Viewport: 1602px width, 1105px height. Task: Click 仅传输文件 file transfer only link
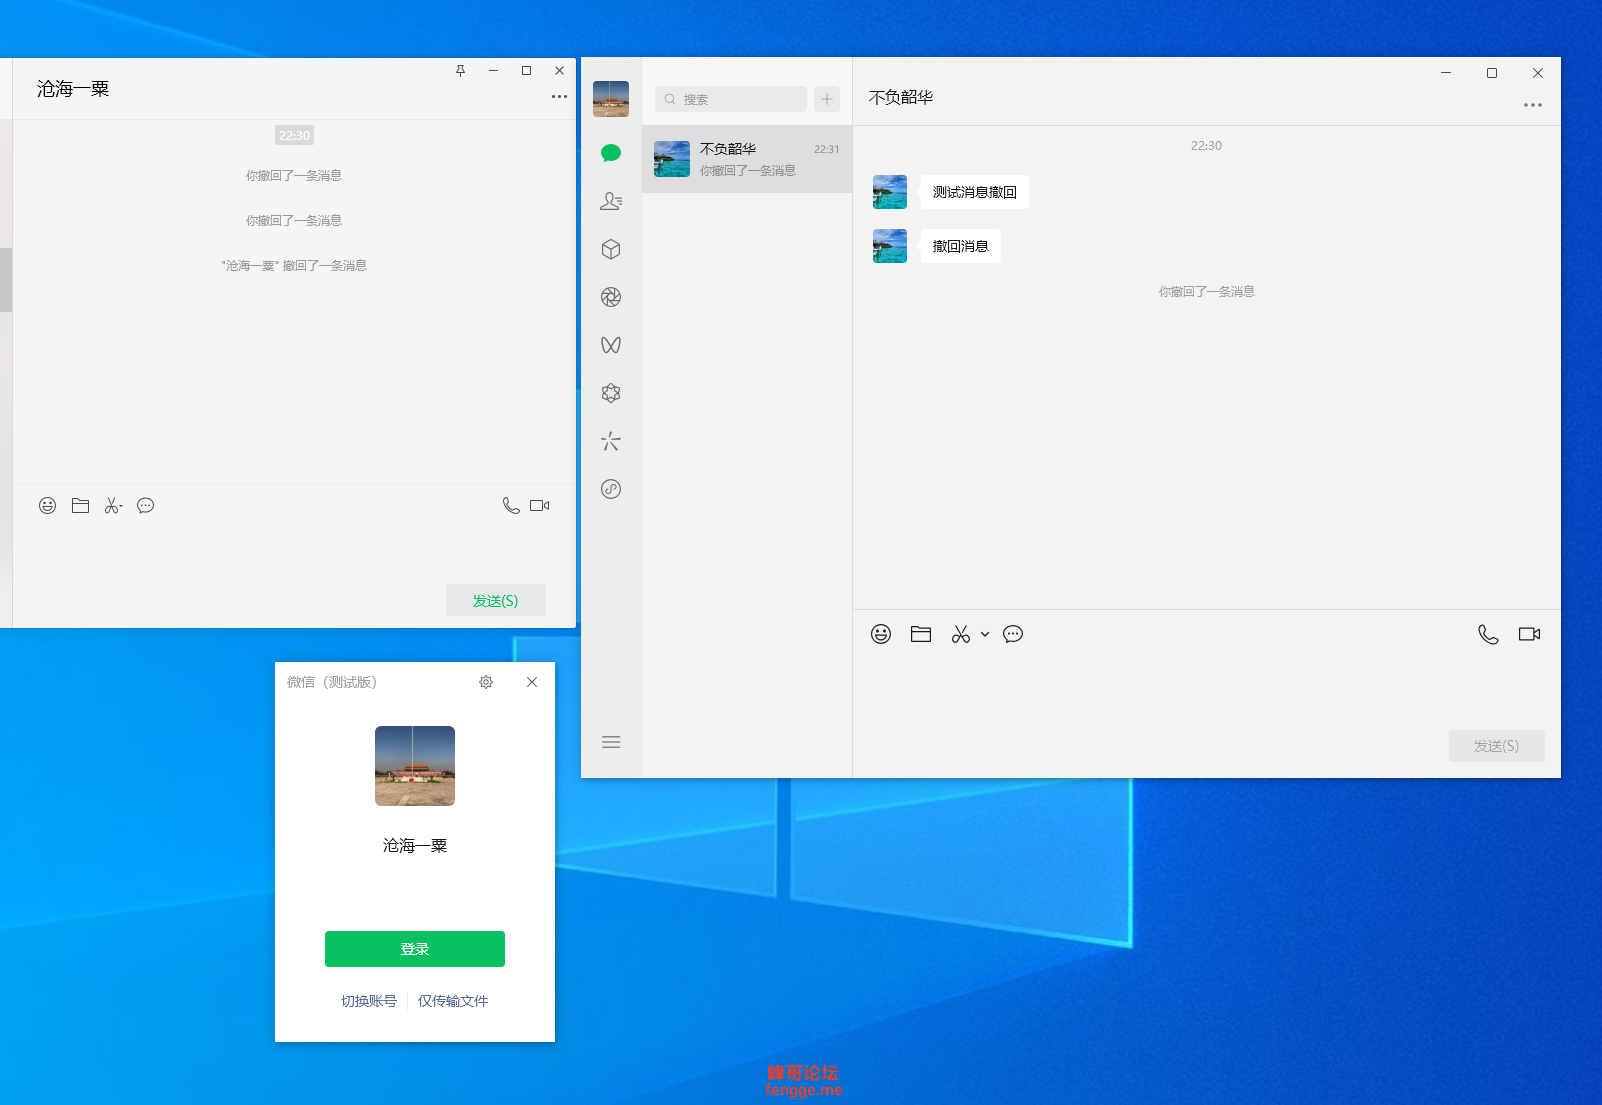pyautogui.click(x=453, y=1001)
